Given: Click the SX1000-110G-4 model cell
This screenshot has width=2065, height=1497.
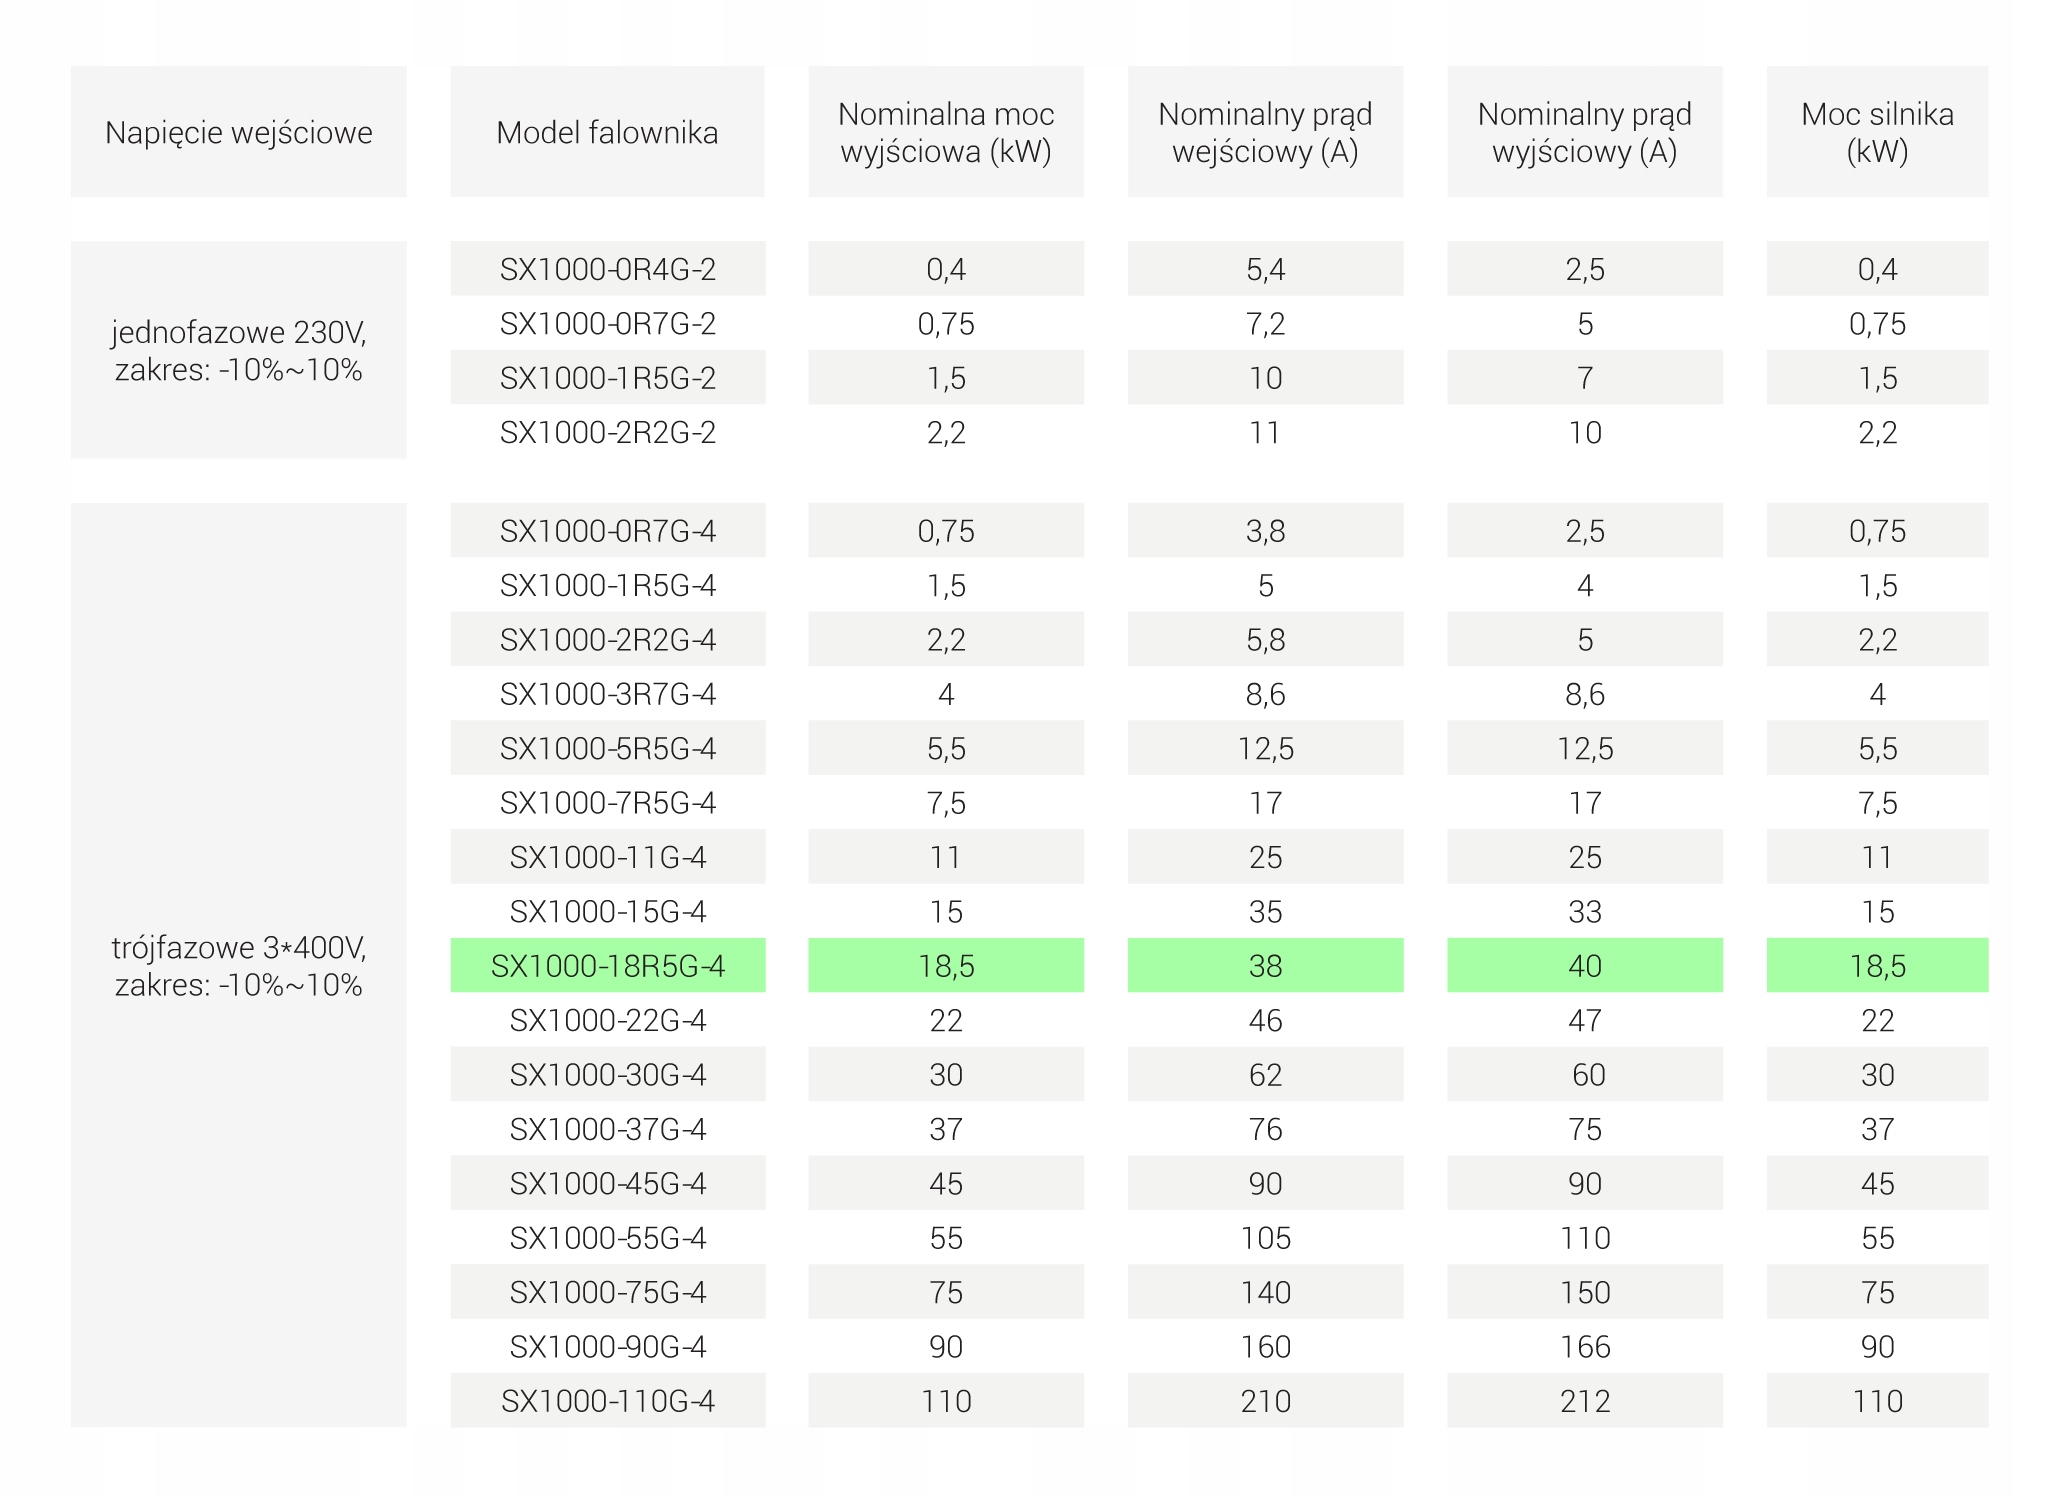Looking at the screenshot, I should click(607, 1401).
